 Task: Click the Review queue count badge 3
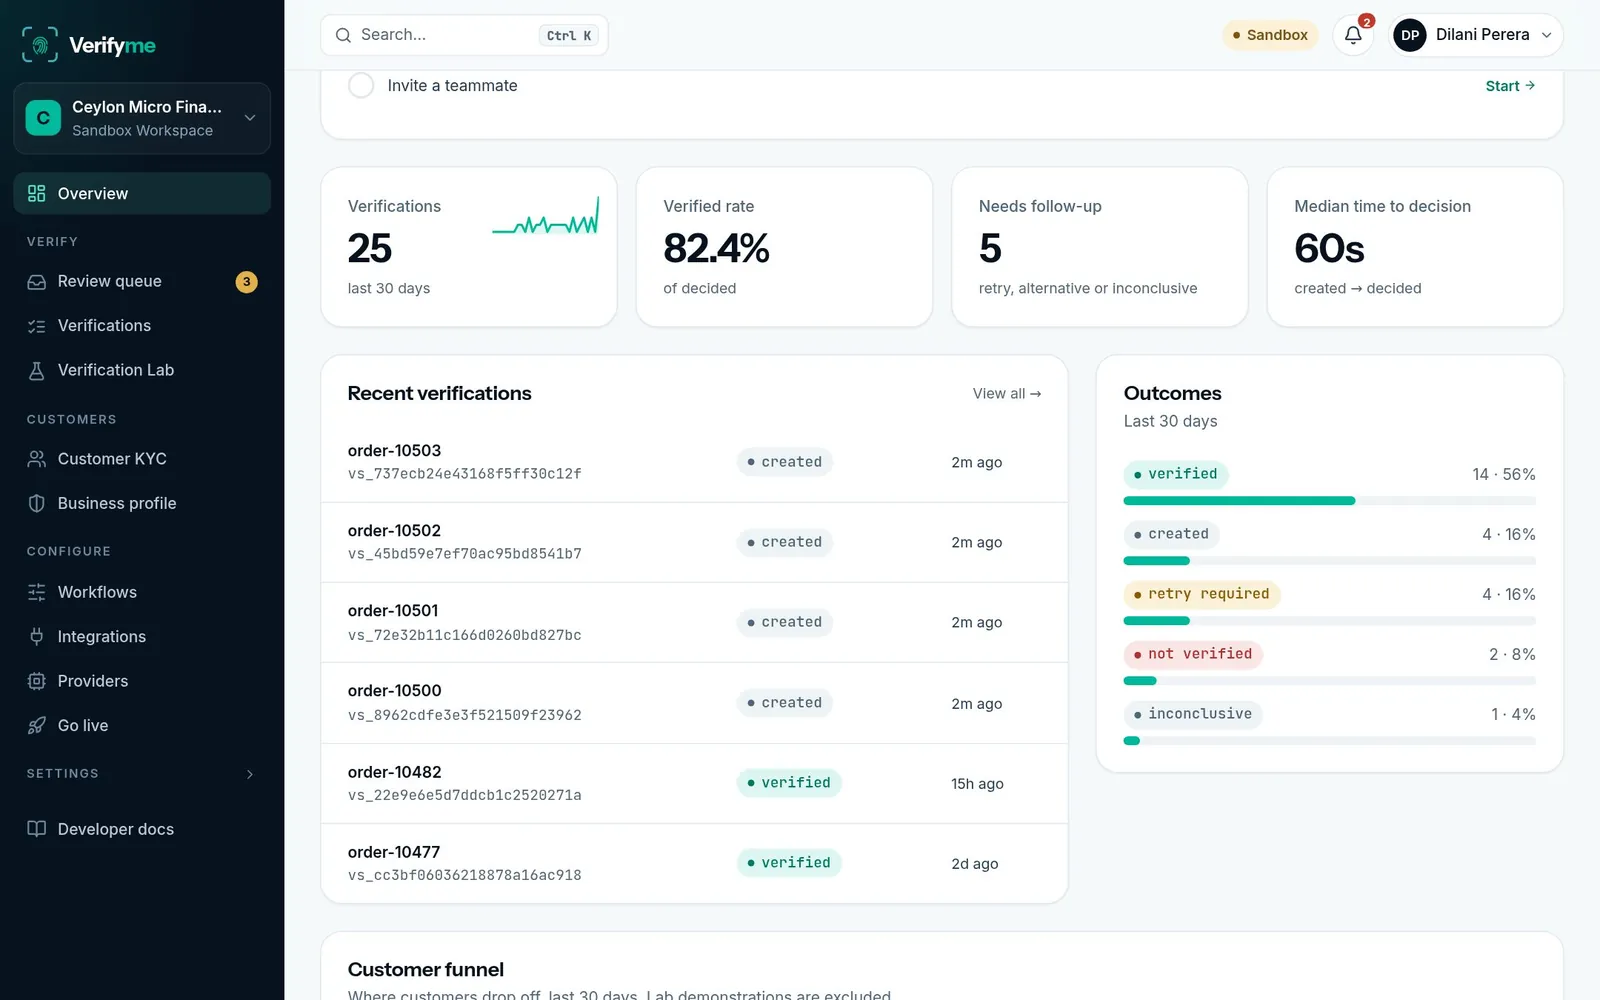tap(246, 282)
